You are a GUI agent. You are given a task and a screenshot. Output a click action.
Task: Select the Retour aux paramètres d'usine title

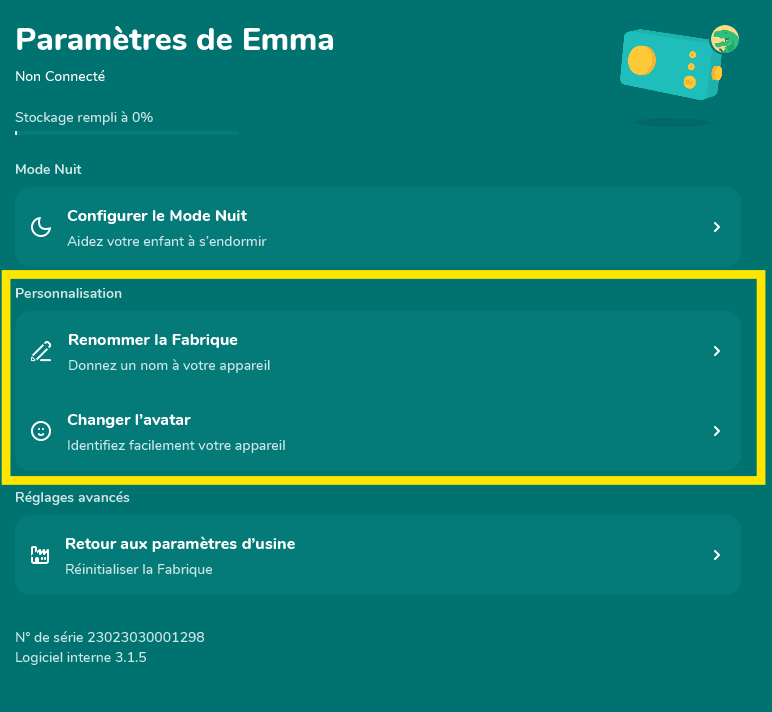(x=180, y=544)
